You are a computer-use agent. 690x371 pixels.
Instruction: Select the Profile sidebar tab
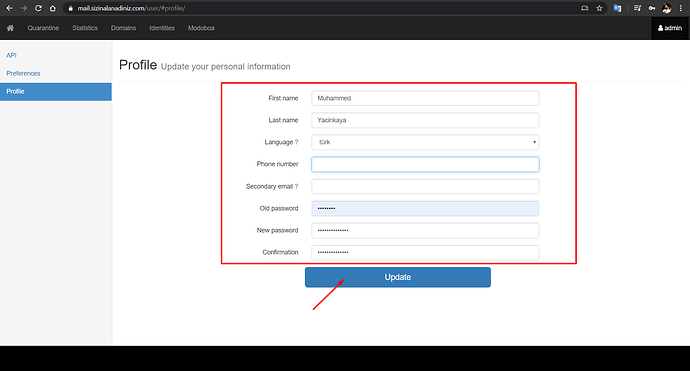55,92
